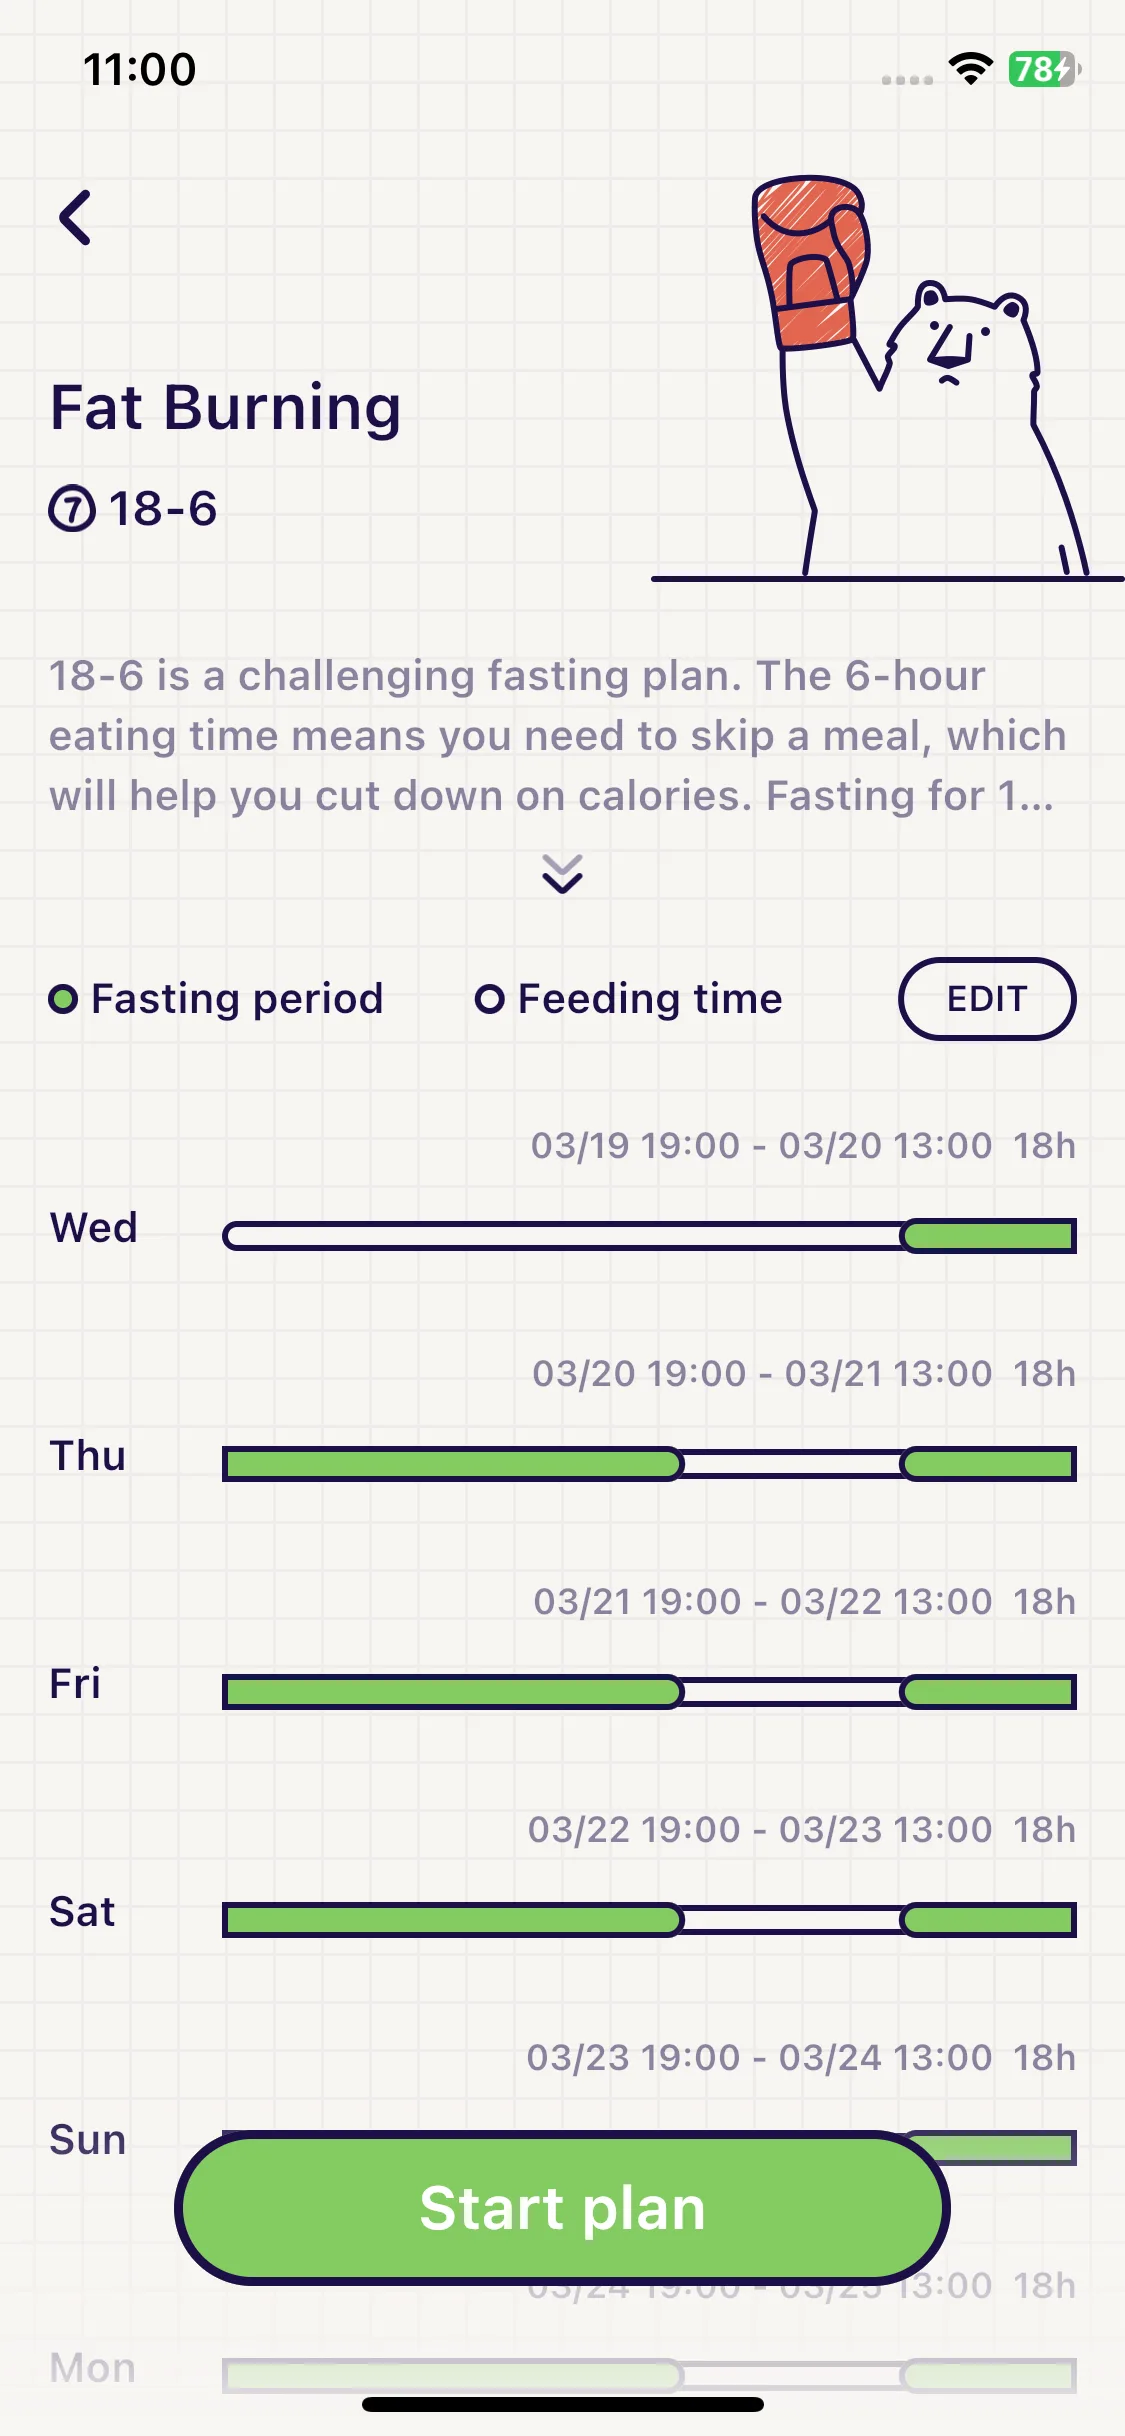Tap the 7-day circle icon beside 18-6

click(72, 509)
